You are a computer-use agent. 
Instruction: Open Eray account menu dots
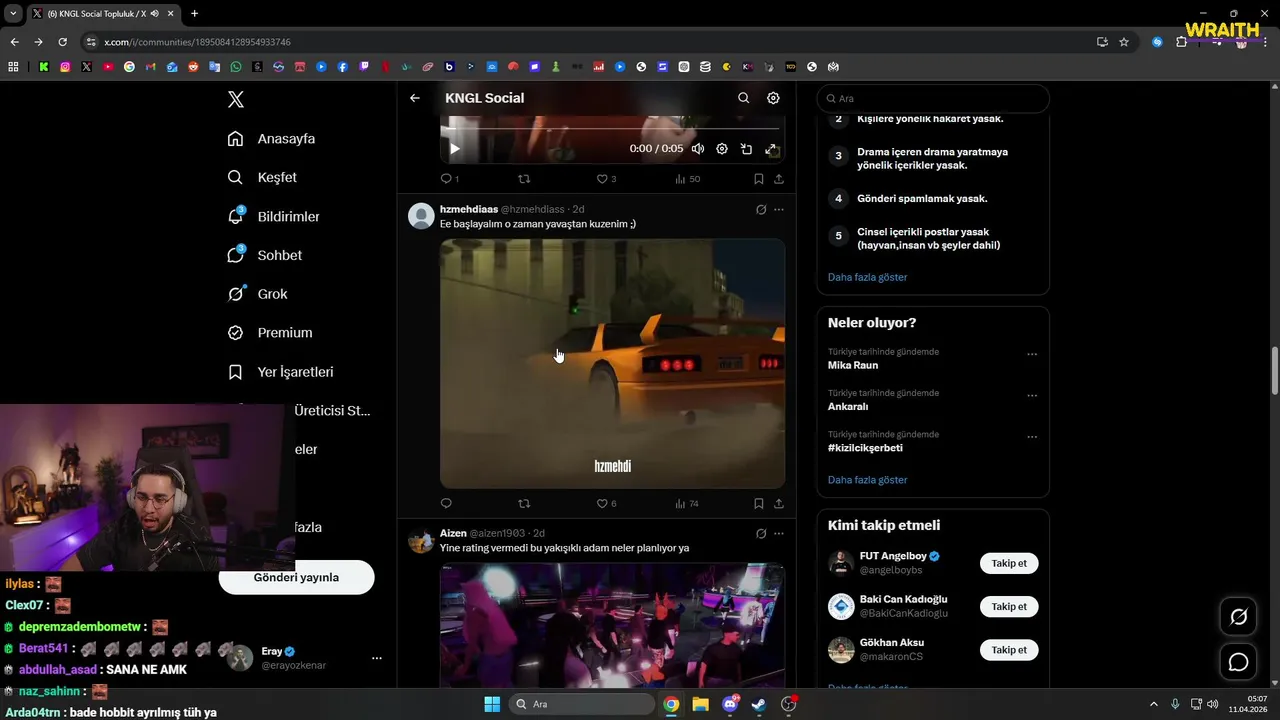tap(377, 658)
